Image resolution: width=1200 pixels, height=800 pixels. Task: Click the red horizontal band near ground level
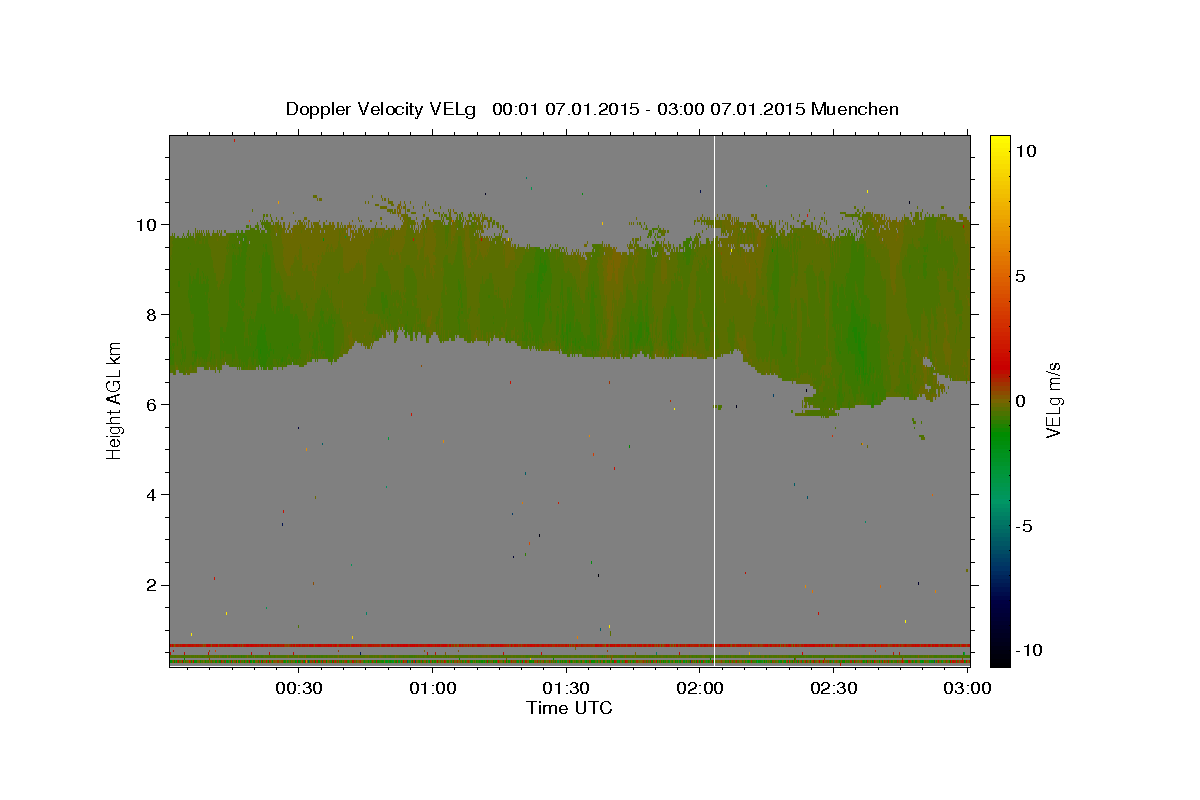tap(569, 645)
